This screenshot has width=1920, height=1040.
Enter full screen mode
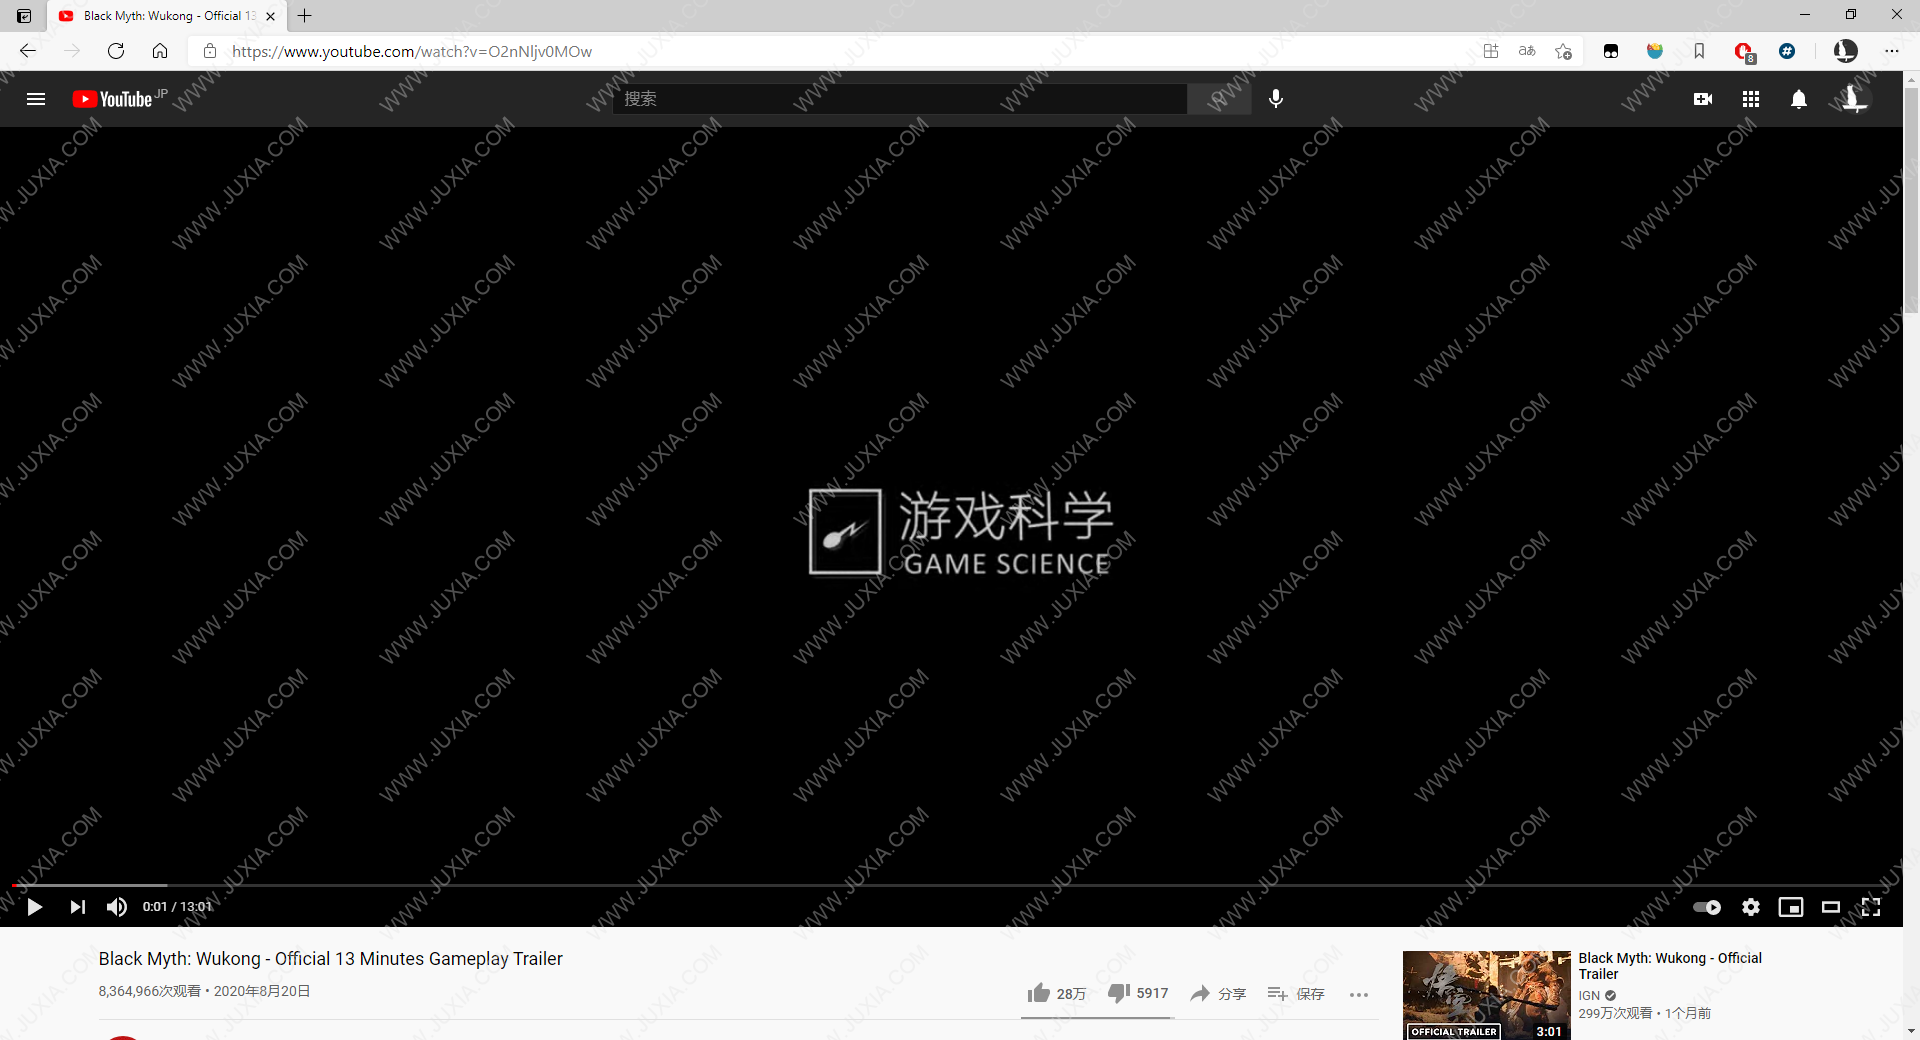[x=1871, y=907]
